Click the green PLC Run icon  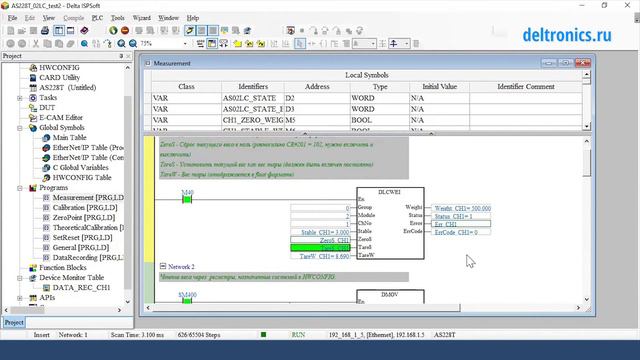113,31
